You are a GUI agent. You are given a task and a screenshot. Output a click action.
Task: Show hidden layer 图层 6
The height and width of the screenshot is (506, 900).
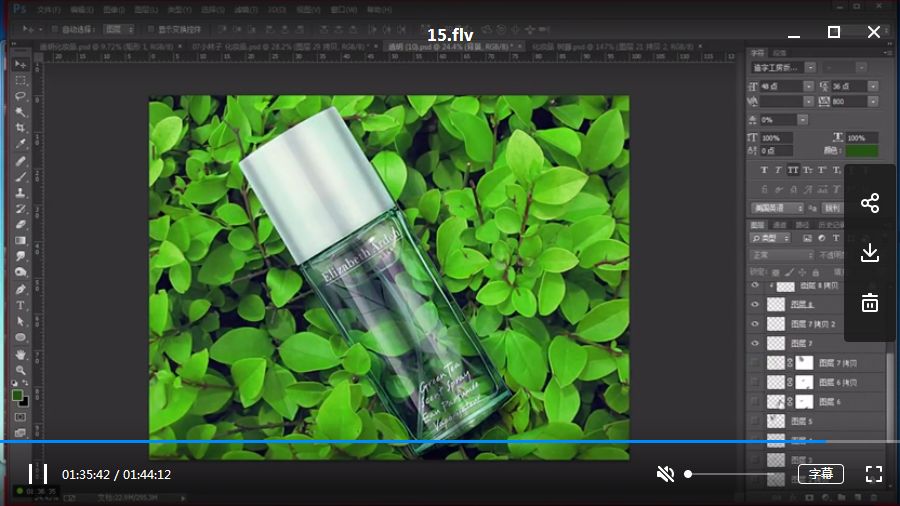click(x=755, y=402)
